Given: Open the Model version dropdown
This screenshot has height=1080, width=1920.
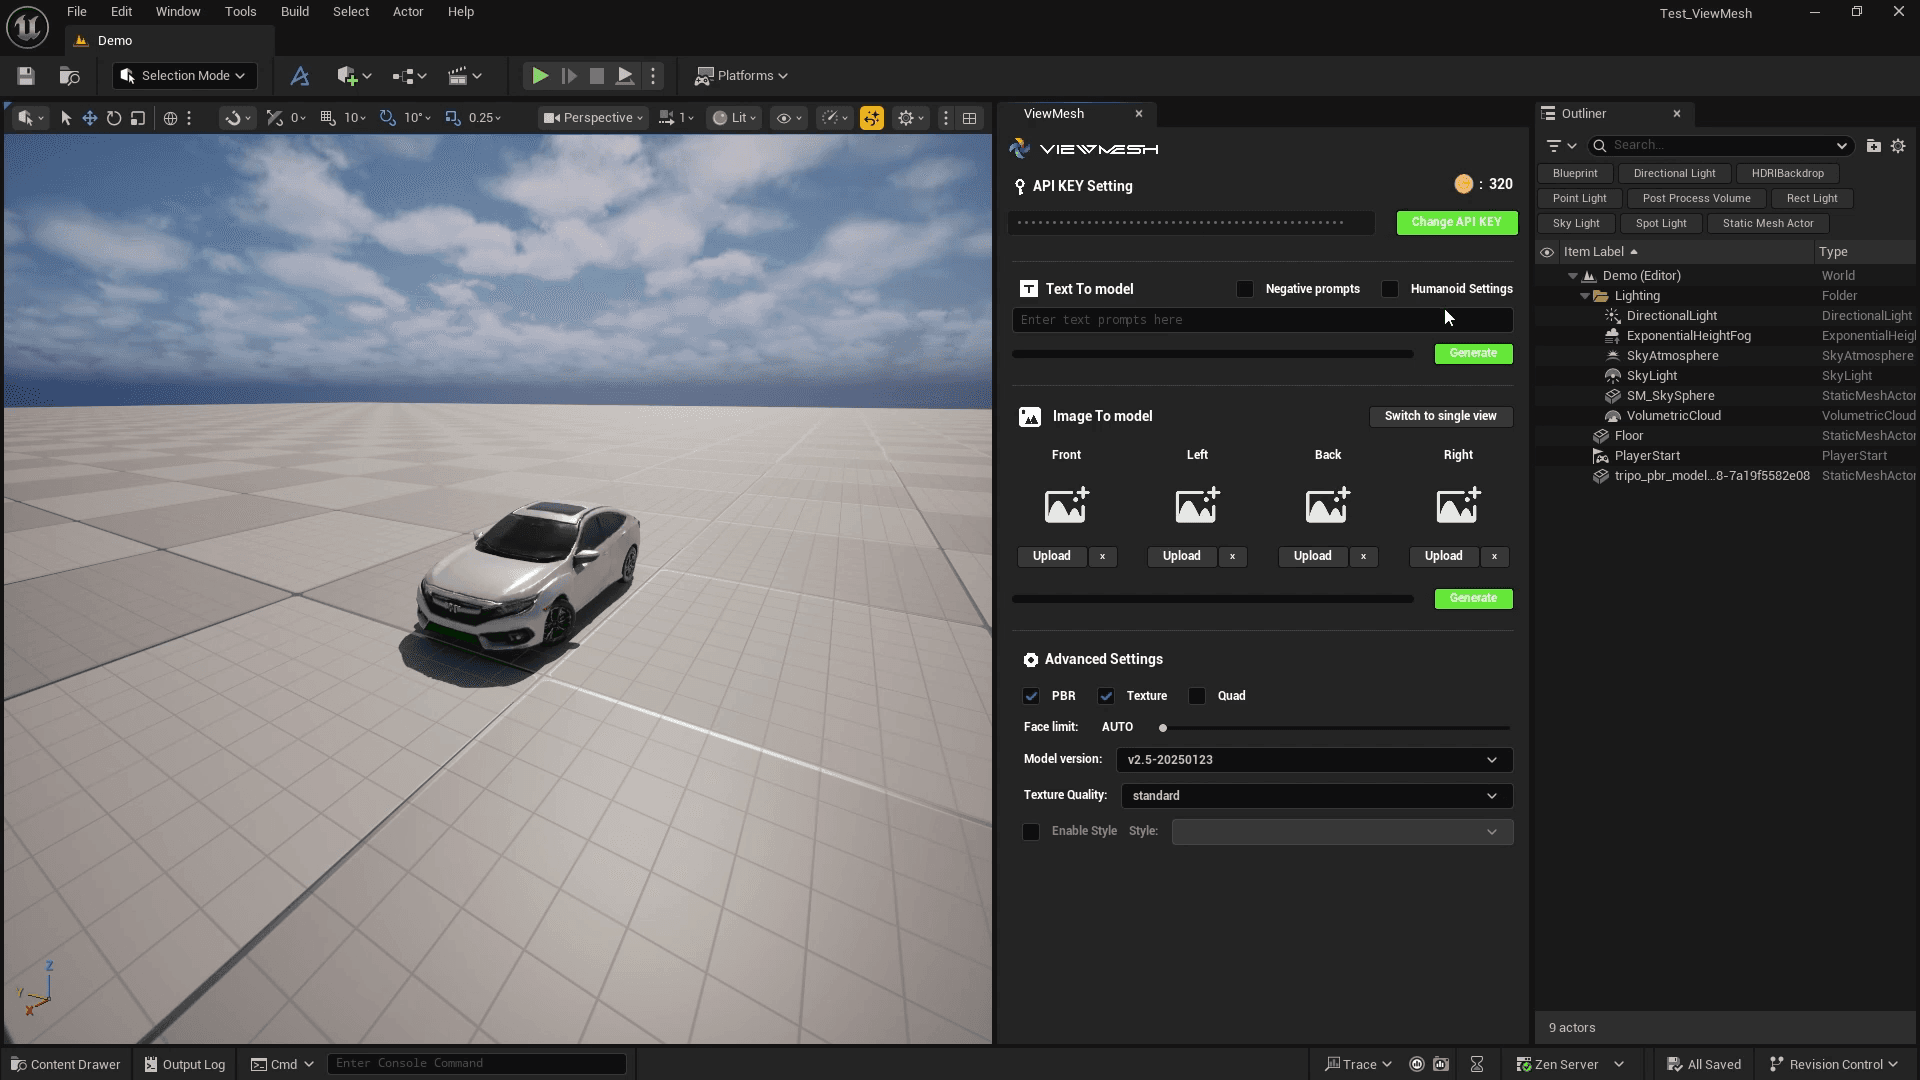Looking at the screenshot, I should pyautogui.click(x=1313, y=760).
